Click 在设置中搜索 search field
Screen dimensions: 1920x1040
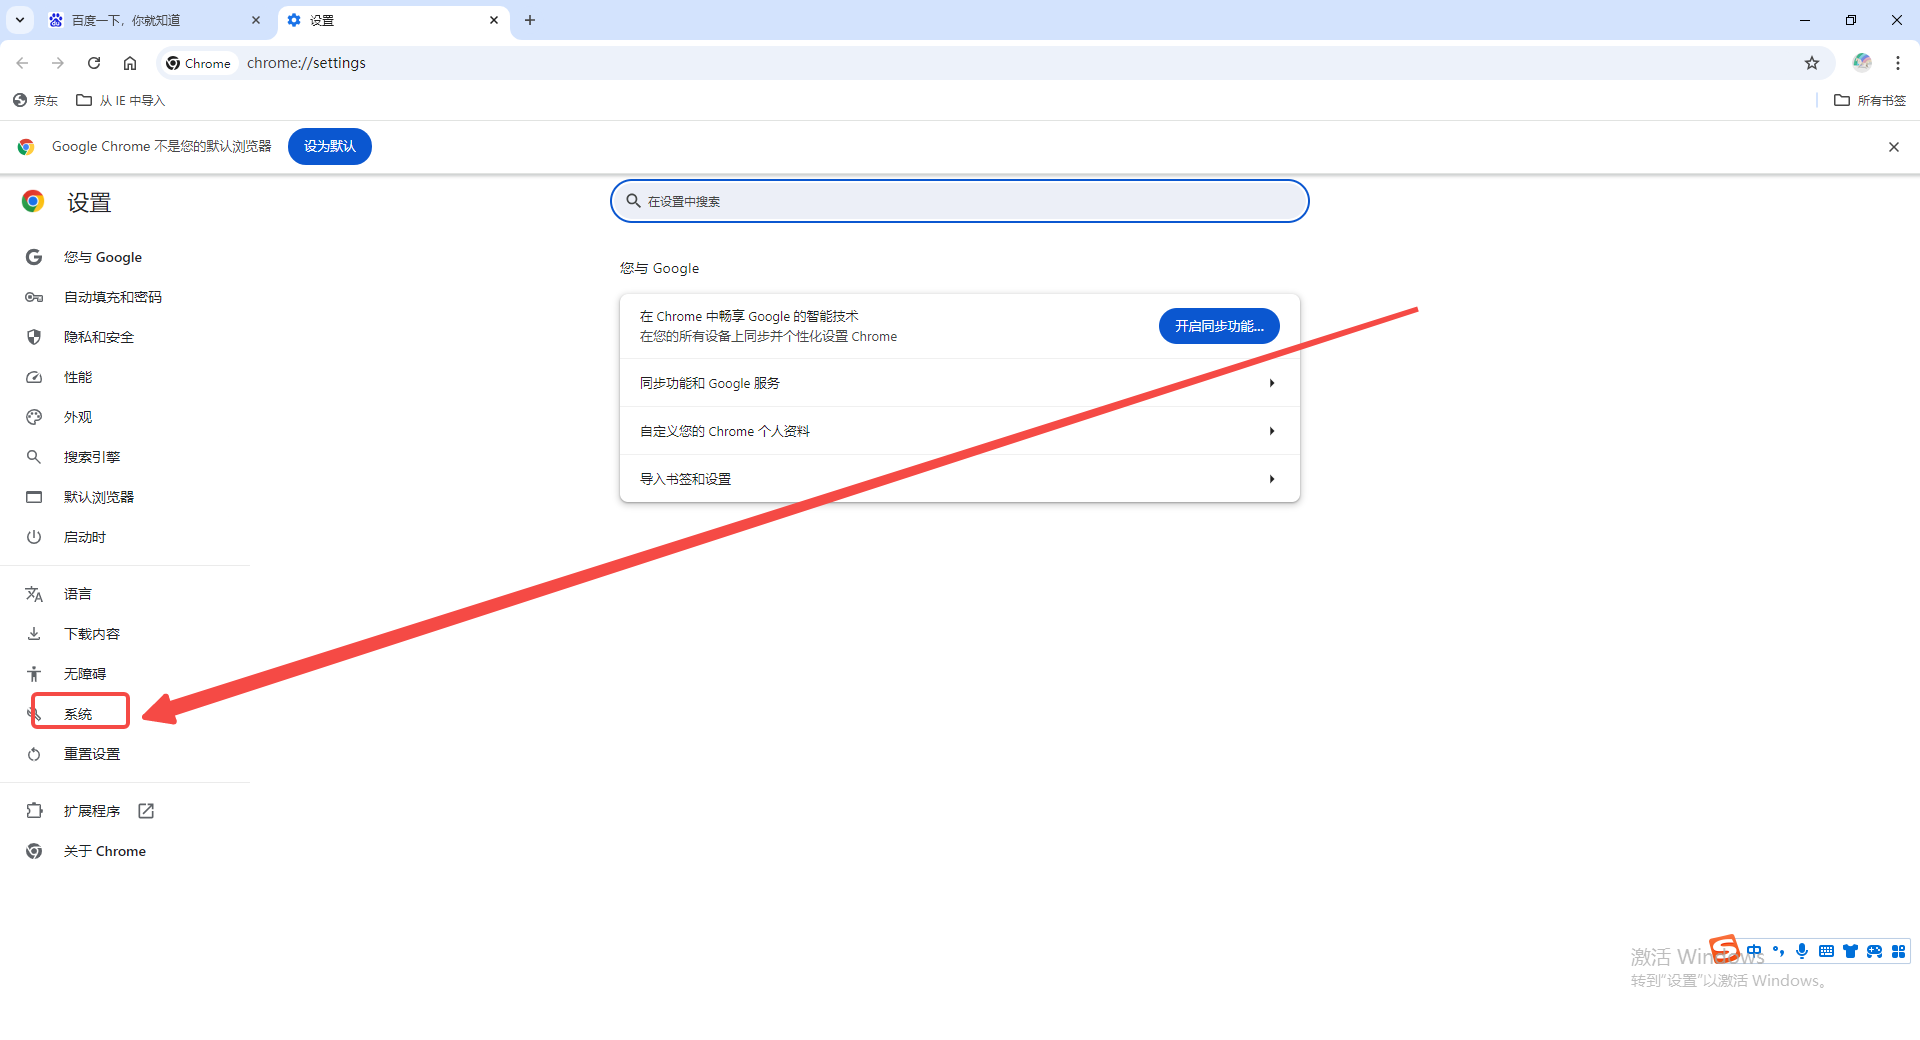click(960, 201)
